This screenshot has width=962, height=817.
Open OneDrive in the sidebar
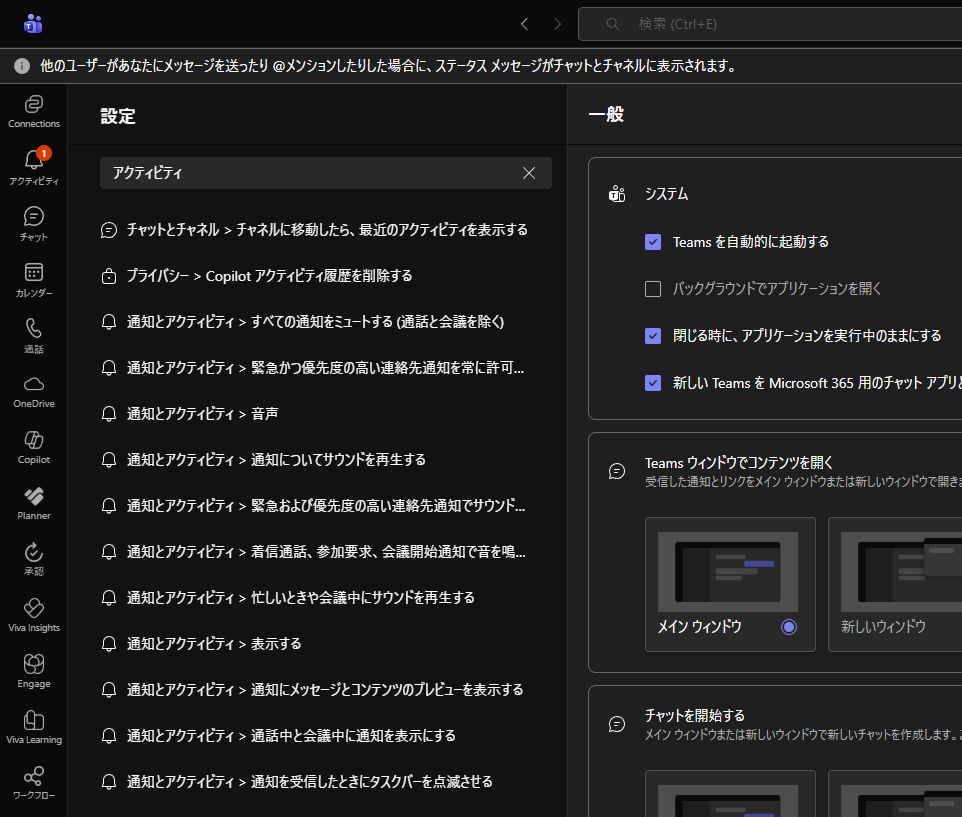[34, 390]
